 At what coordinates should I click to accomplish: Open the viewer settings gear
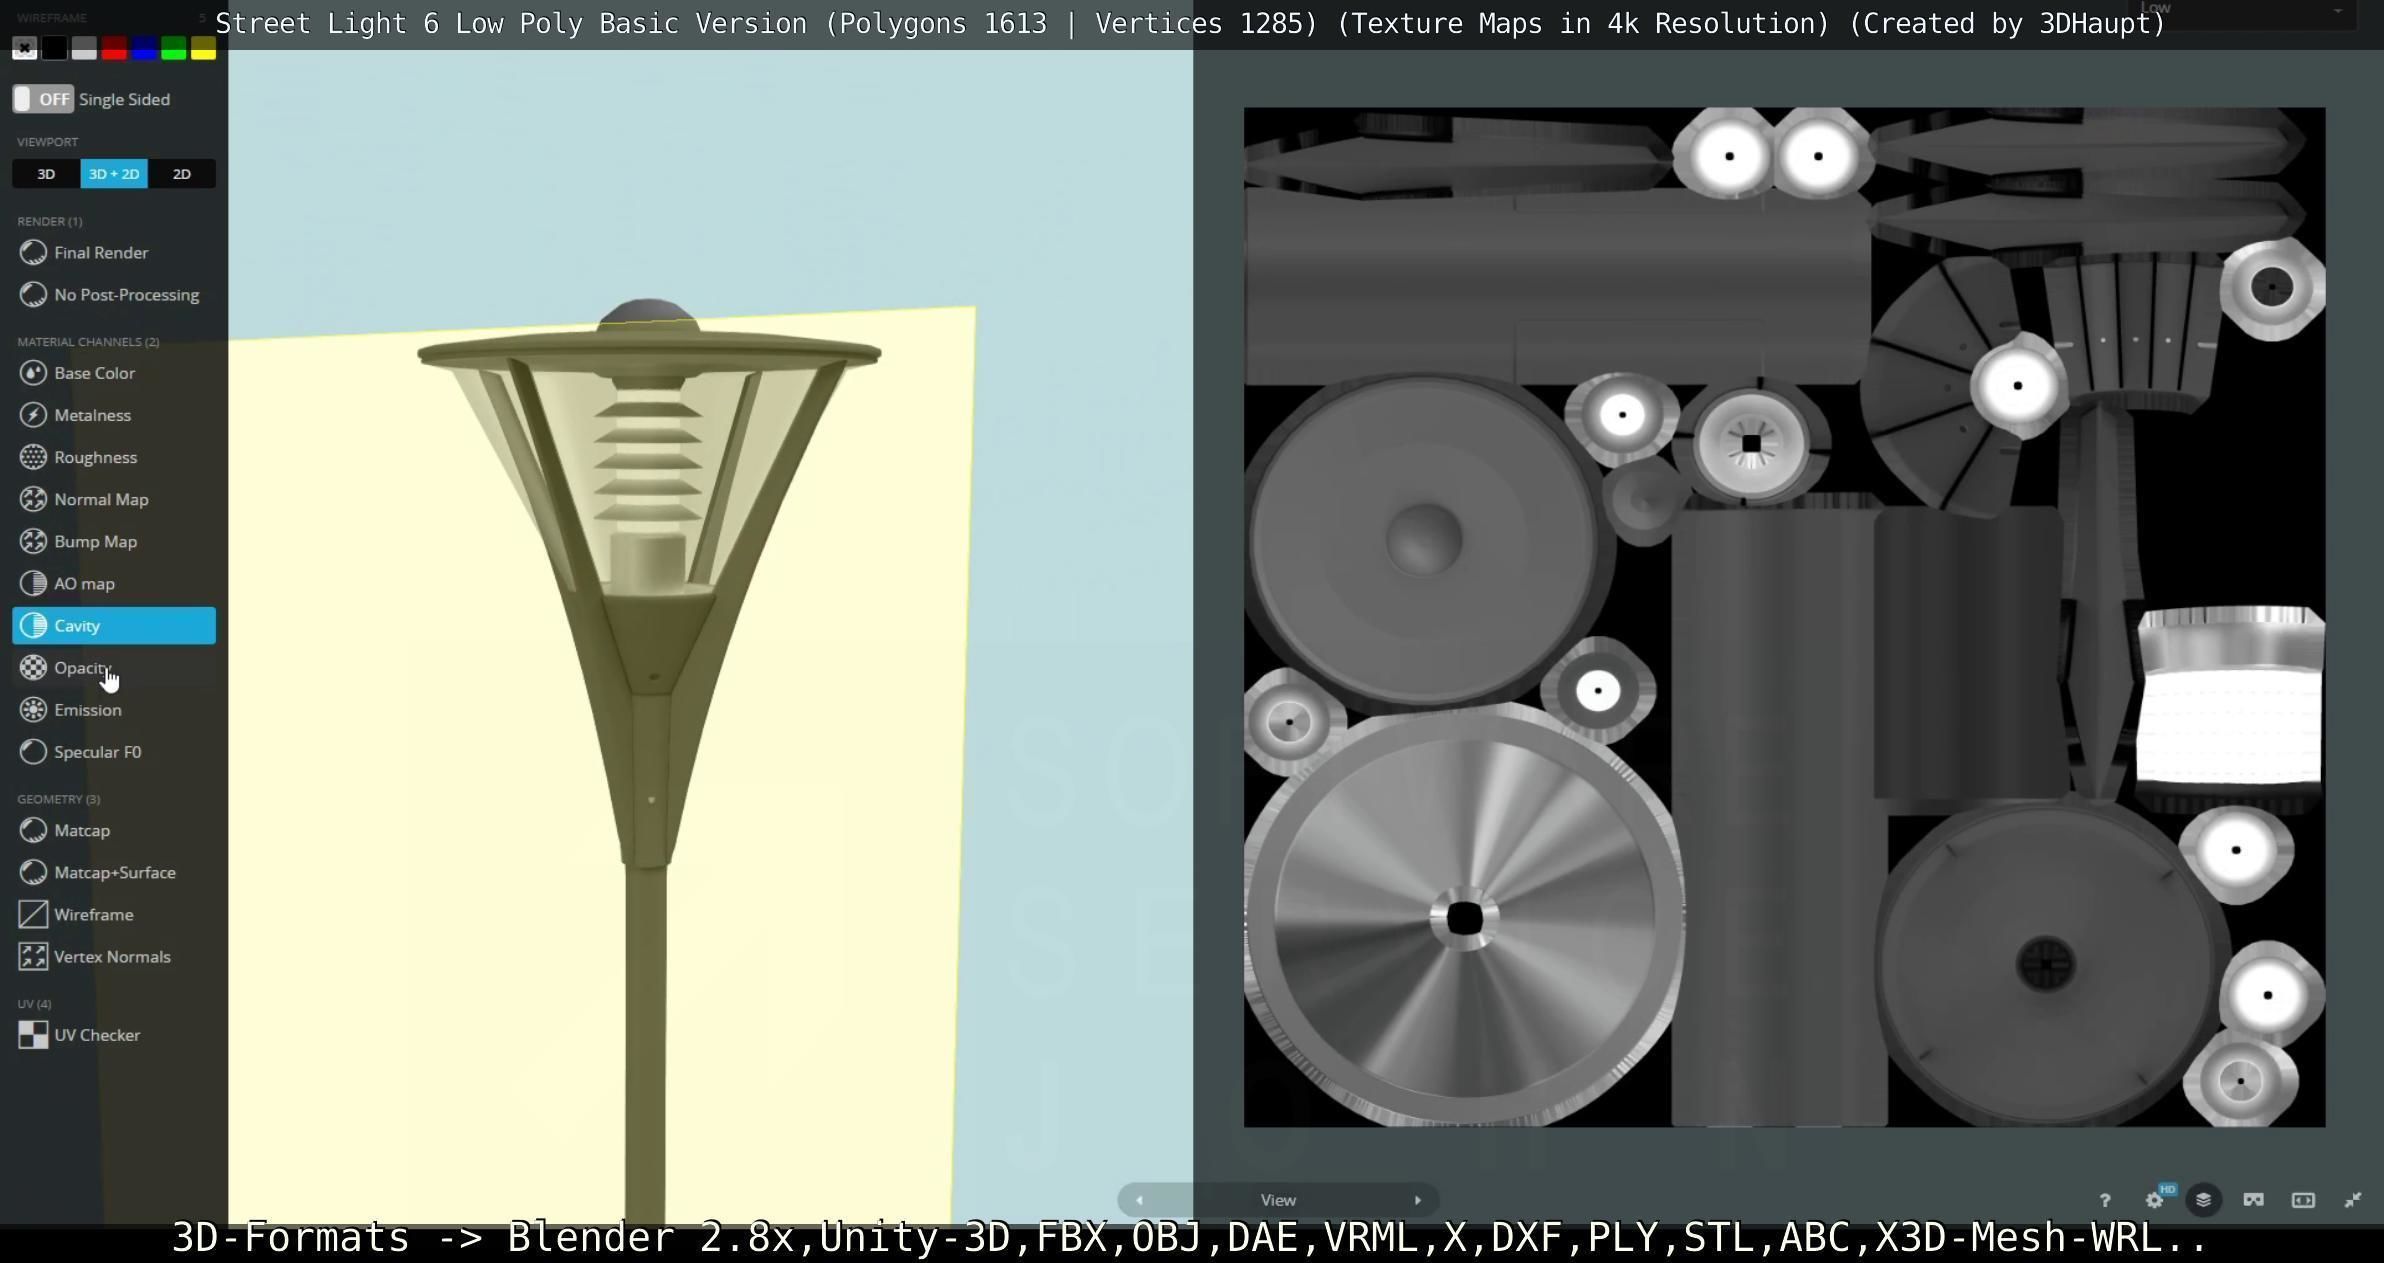tap(2154, 1200)
